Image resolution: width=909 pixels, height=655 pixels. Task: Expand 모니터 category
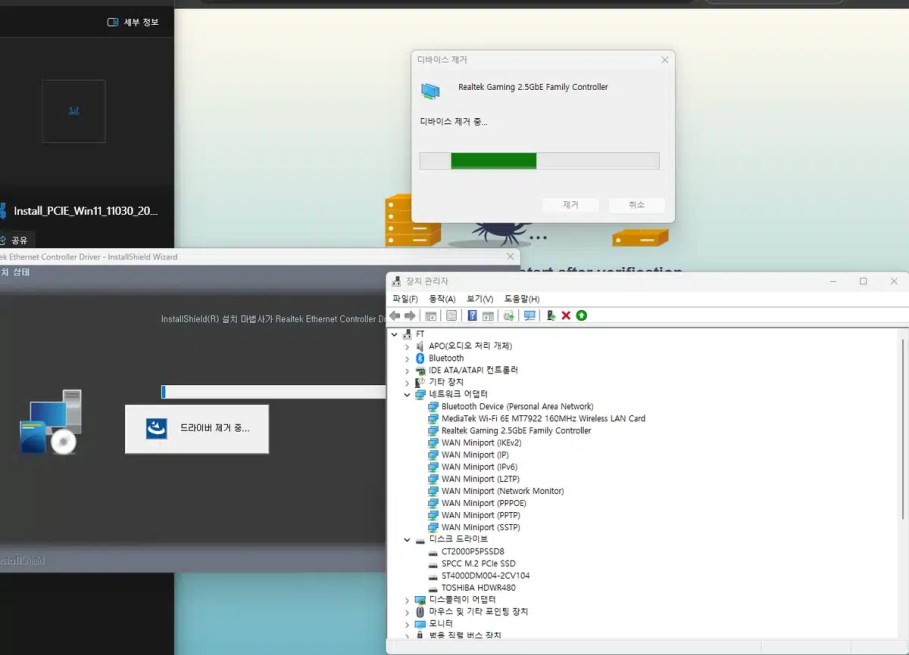407,624
